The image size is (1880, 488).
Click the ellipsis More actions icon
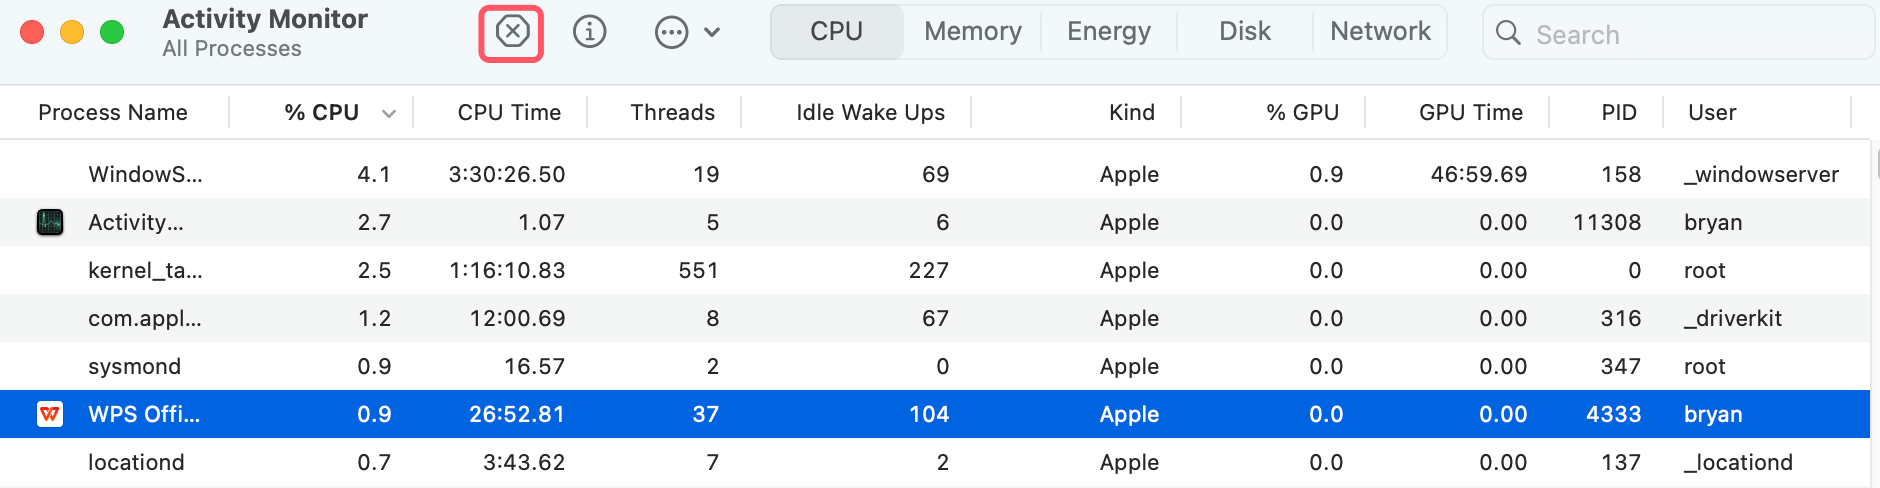pos(671,33)
